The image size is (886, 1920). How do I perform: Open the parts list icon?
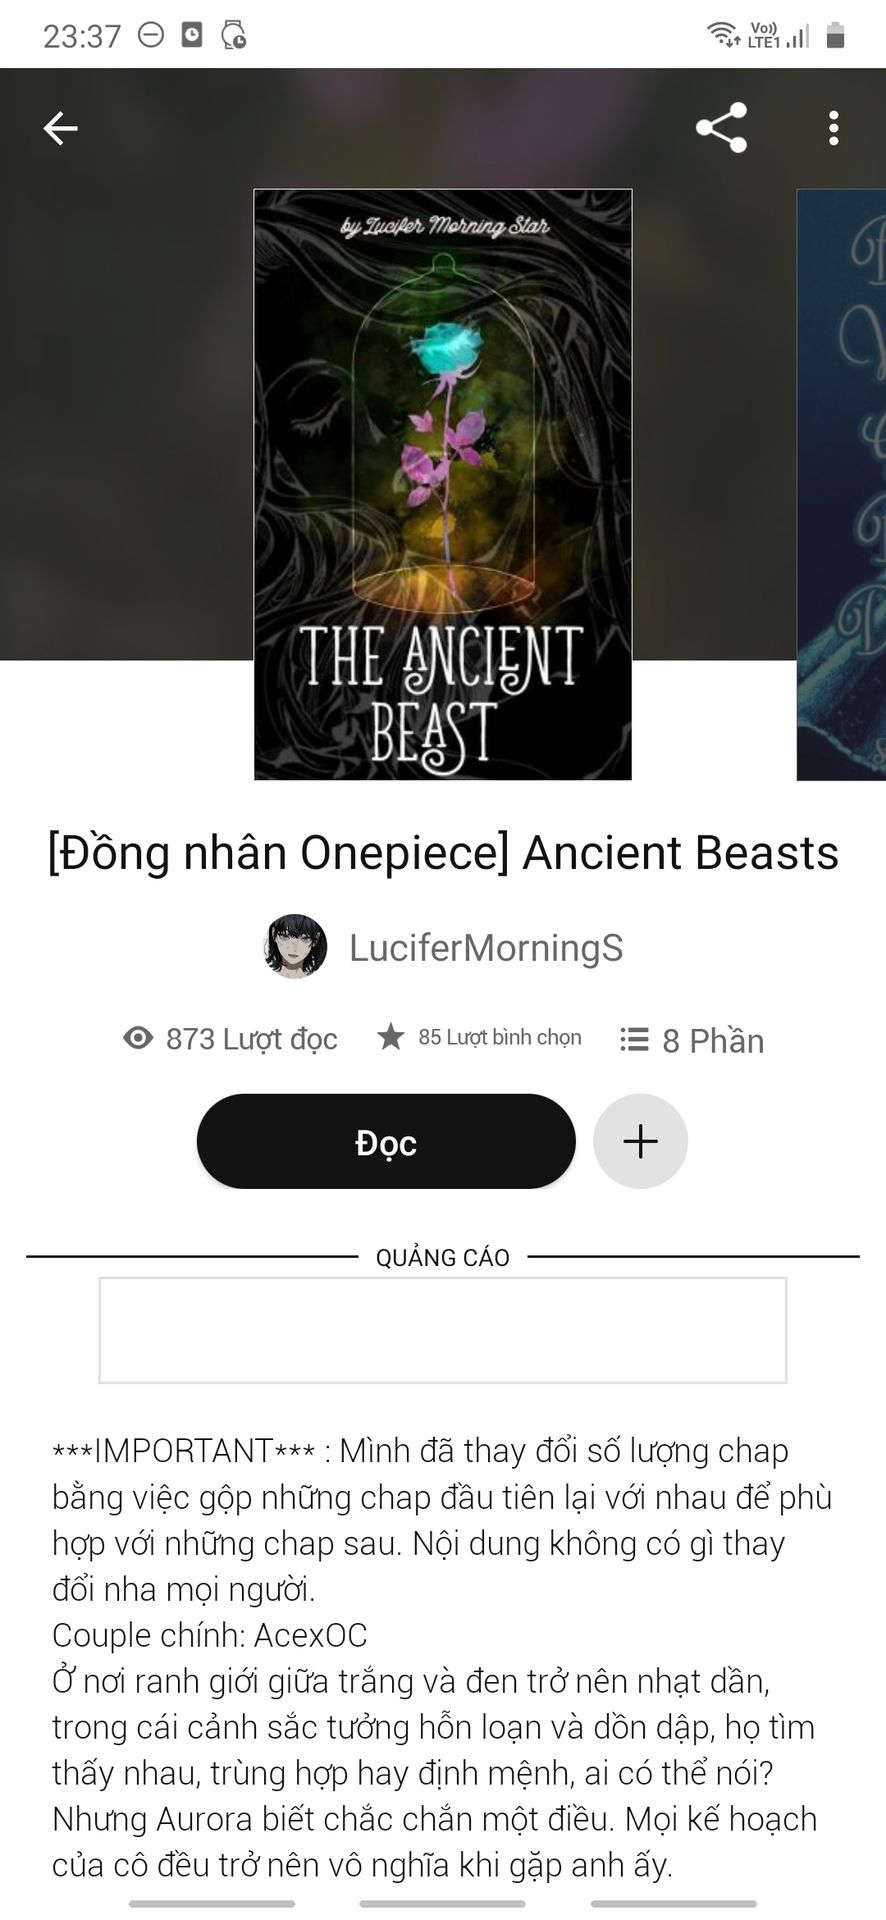point(634,1039)
